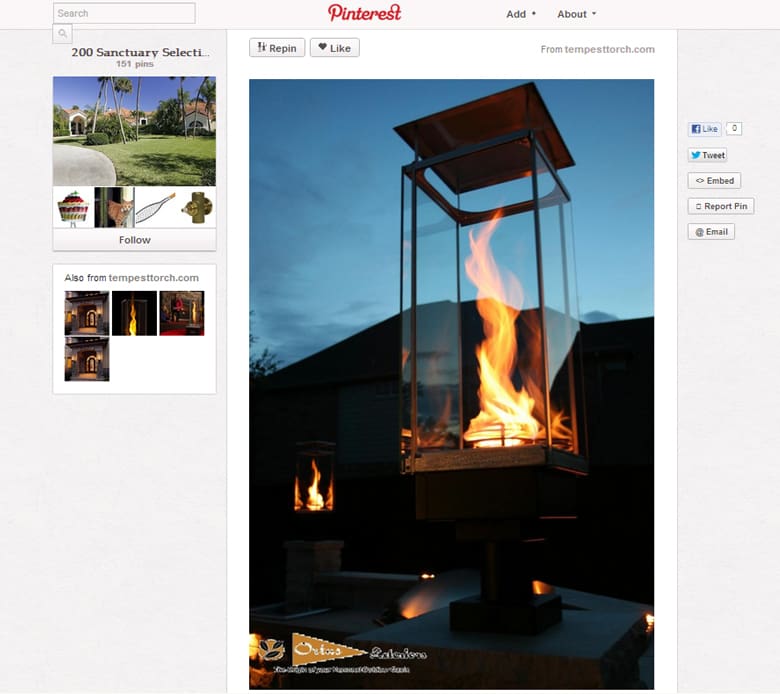Click the Facebook Like button
Screen dimensions: 780x694
[x=704, y=129]
